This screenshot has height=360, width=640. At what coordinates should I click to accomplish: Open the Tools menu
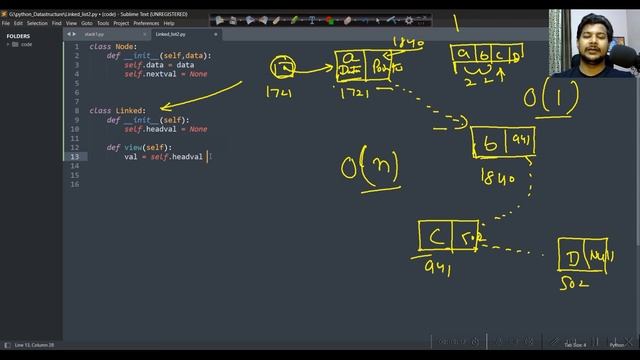tap(103, 23)
